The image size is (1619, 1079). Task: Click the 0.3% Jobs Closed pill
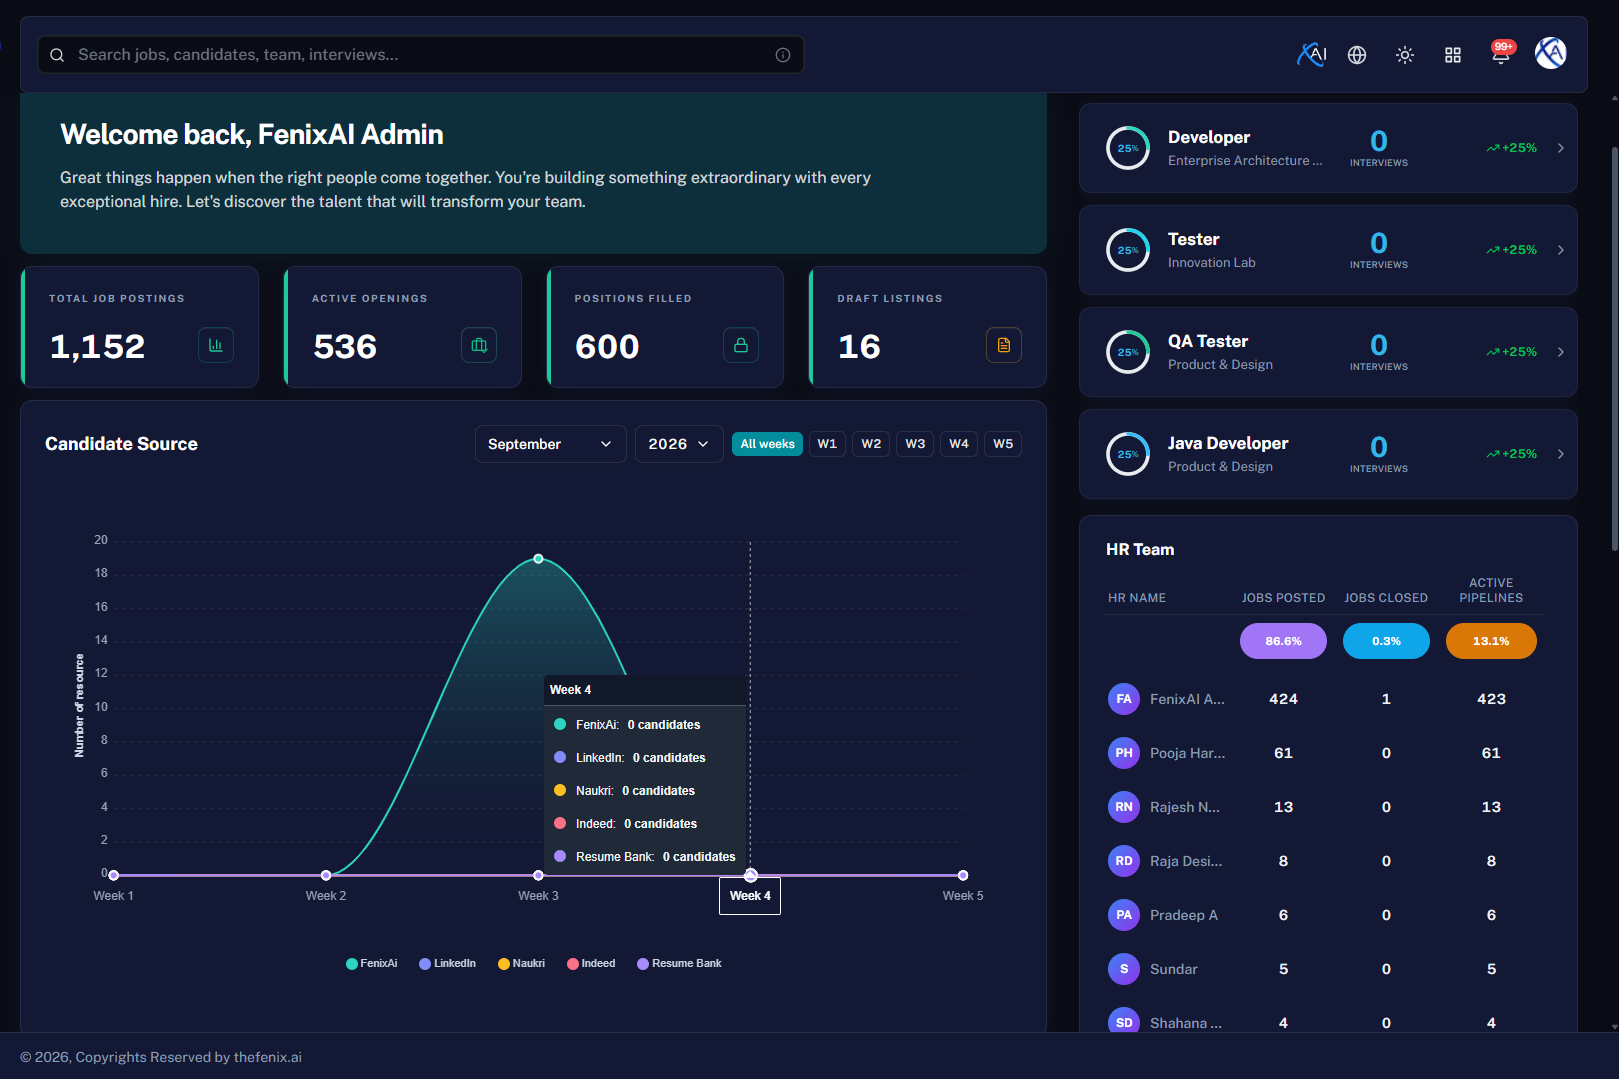1386,641
